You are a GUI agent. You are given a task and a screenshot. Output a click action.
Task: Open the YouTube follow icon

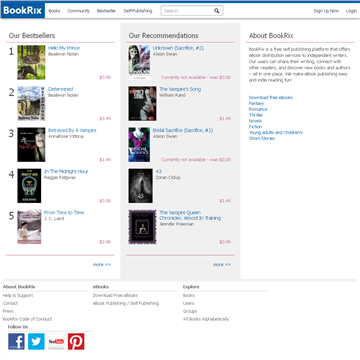point(56,341)
